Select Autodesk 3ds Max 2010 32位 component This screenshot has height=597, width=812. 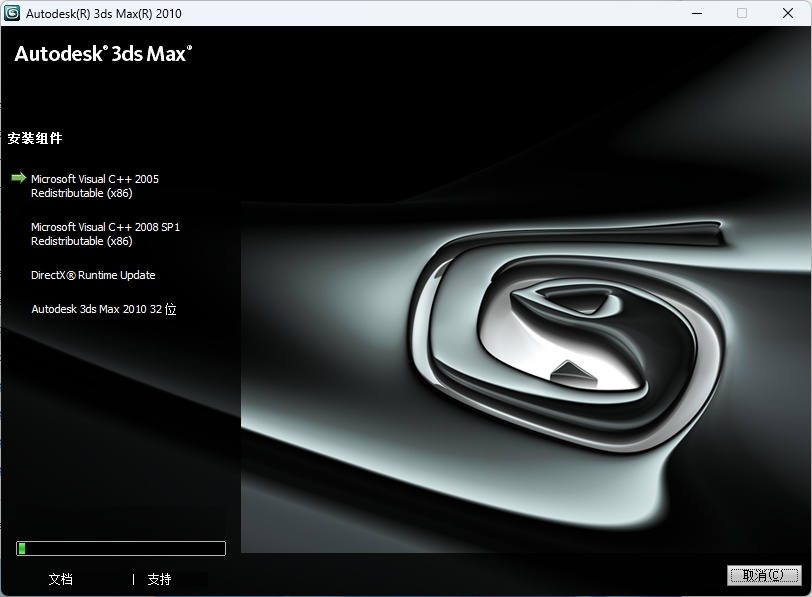coord(103,309)
